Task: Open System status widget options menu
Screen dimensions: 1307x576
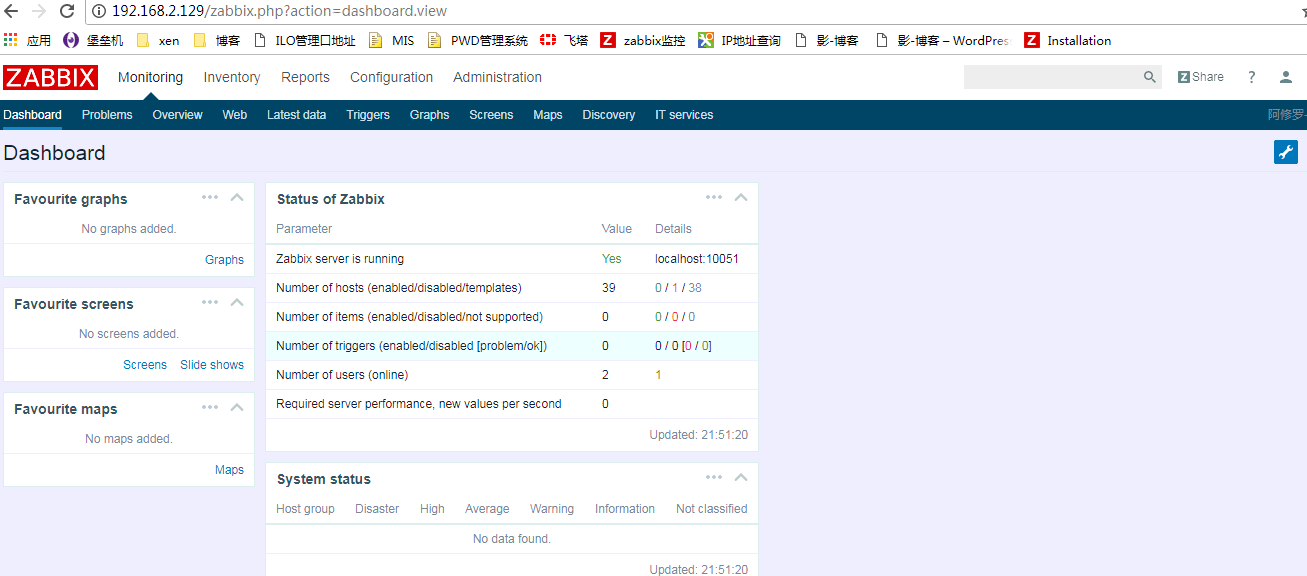Action: (714, 477)
